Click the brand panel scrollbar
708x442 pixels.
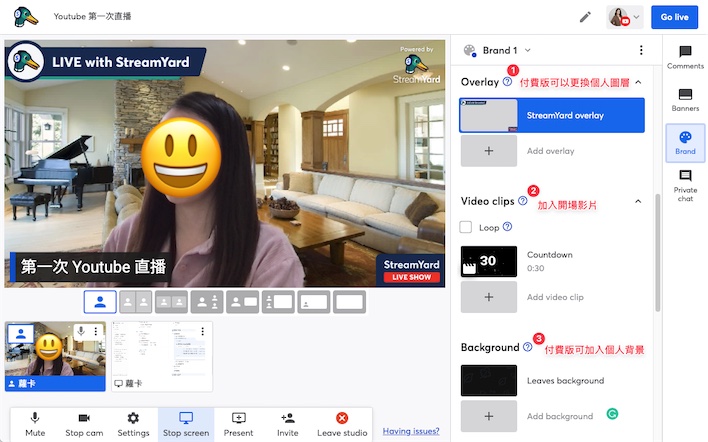tap(657, 253)
